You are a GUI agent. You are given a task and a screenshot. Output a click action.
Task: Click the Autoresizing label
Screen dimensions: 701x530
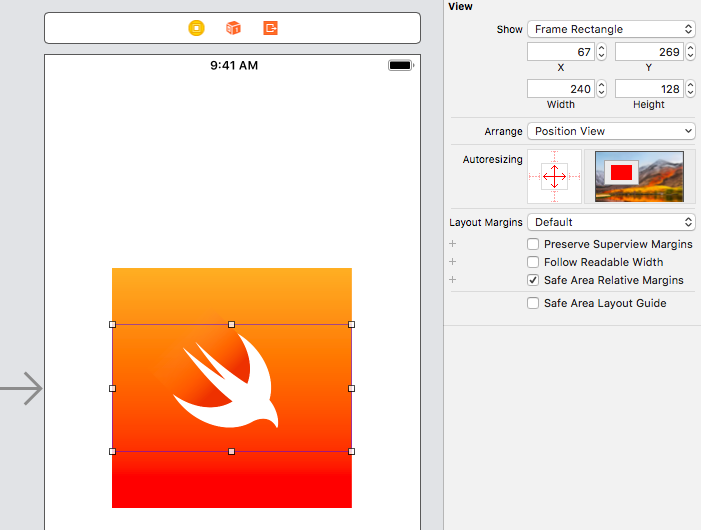(492, 159)
